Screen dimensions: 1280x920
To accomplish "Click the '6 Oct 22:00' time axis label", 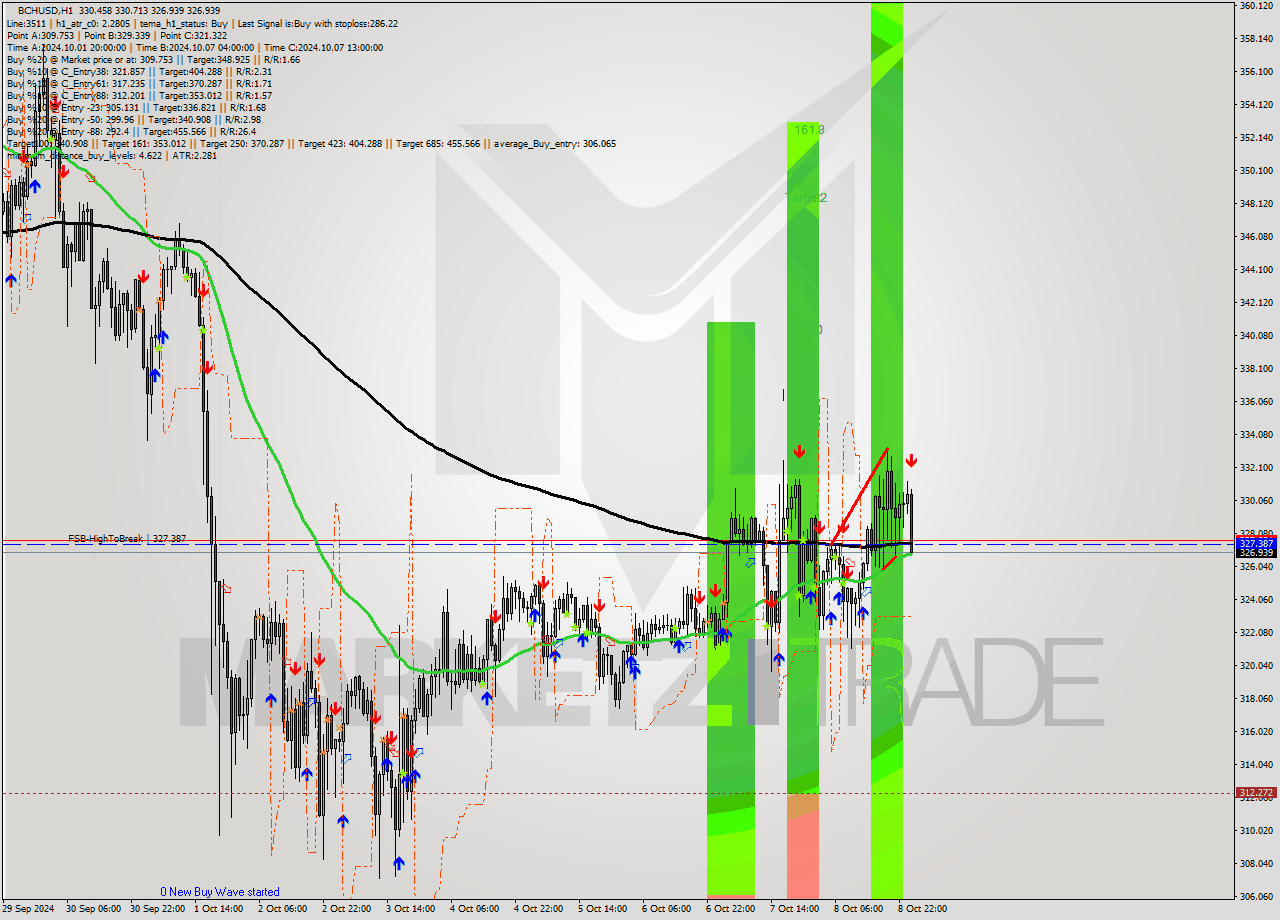I will (730, 909).
